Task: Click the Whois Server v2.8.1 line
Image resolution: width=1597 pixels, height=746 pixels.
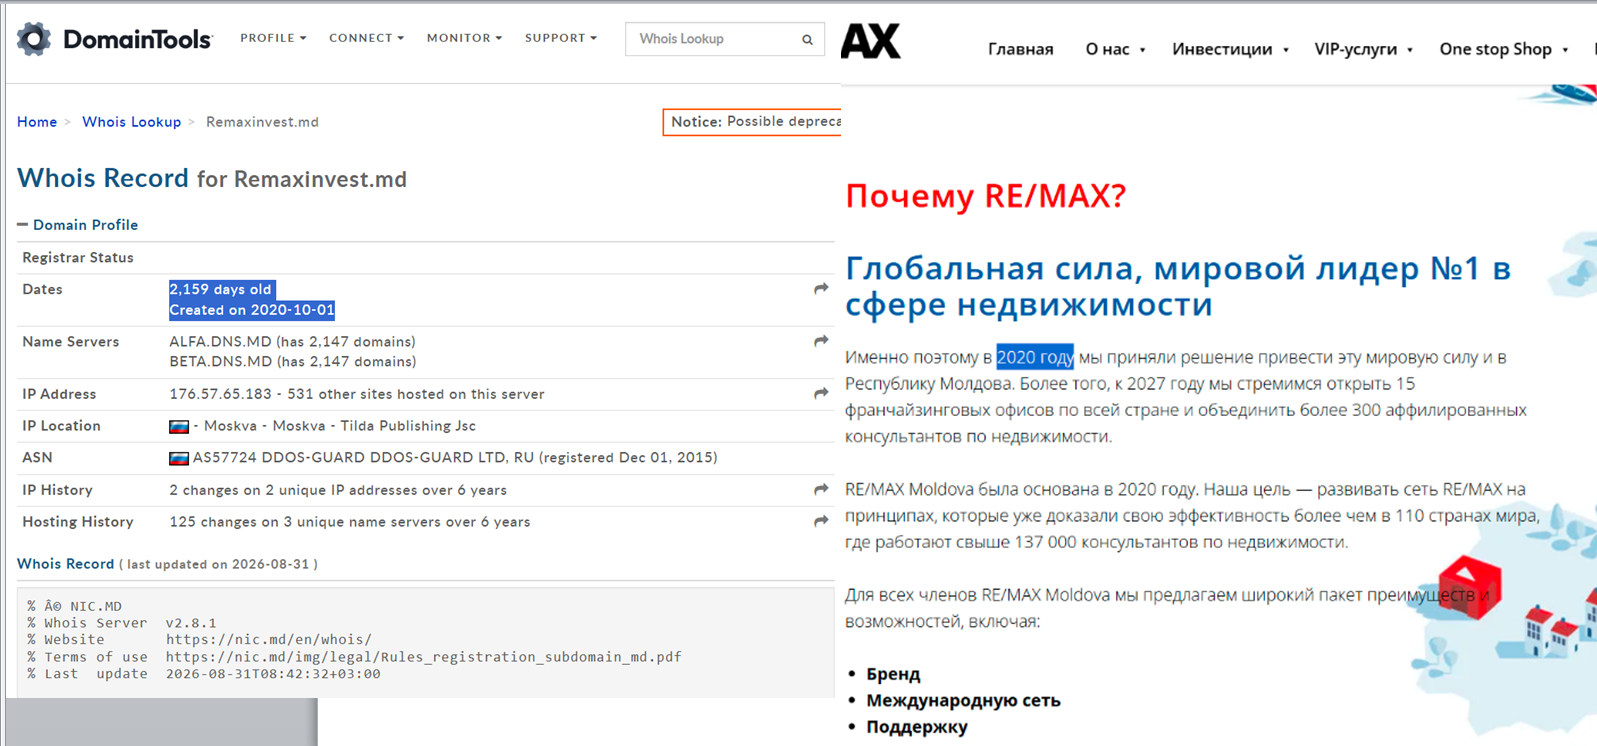Action: (x=122, y=623)
